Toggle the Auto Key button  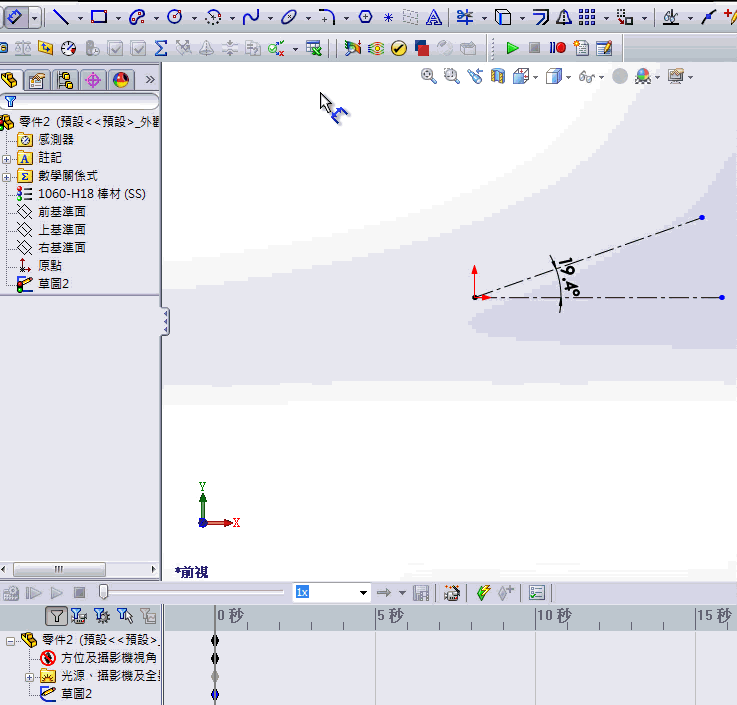(483, 593)
